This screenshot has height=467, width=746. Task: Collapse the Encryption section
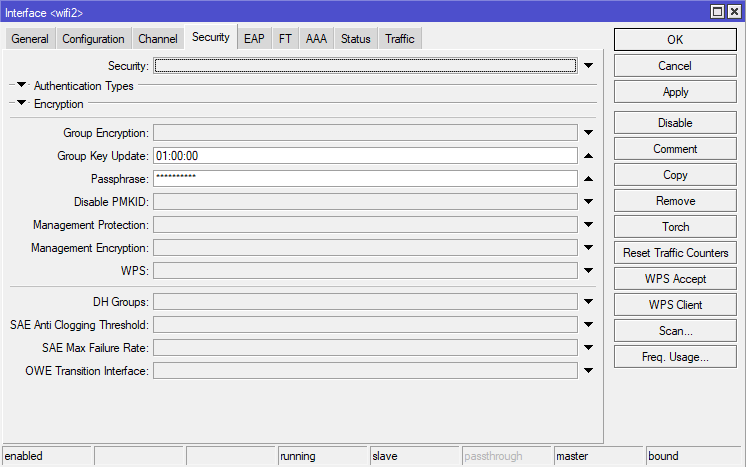(21, 104)
